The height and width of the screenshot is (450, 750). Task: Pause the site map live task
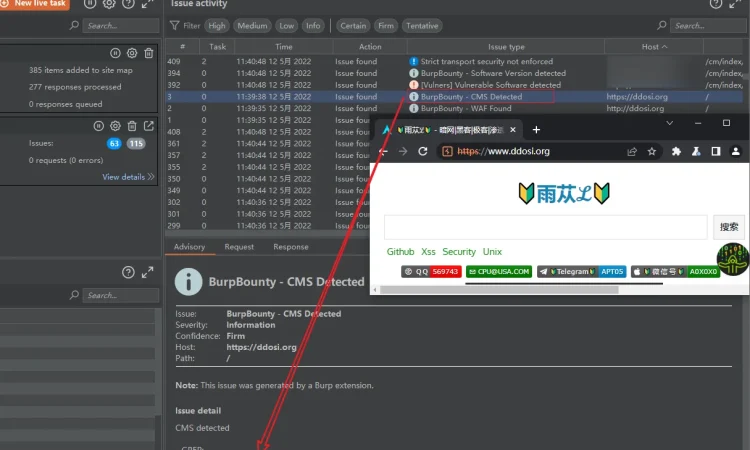tap(115, 53)
